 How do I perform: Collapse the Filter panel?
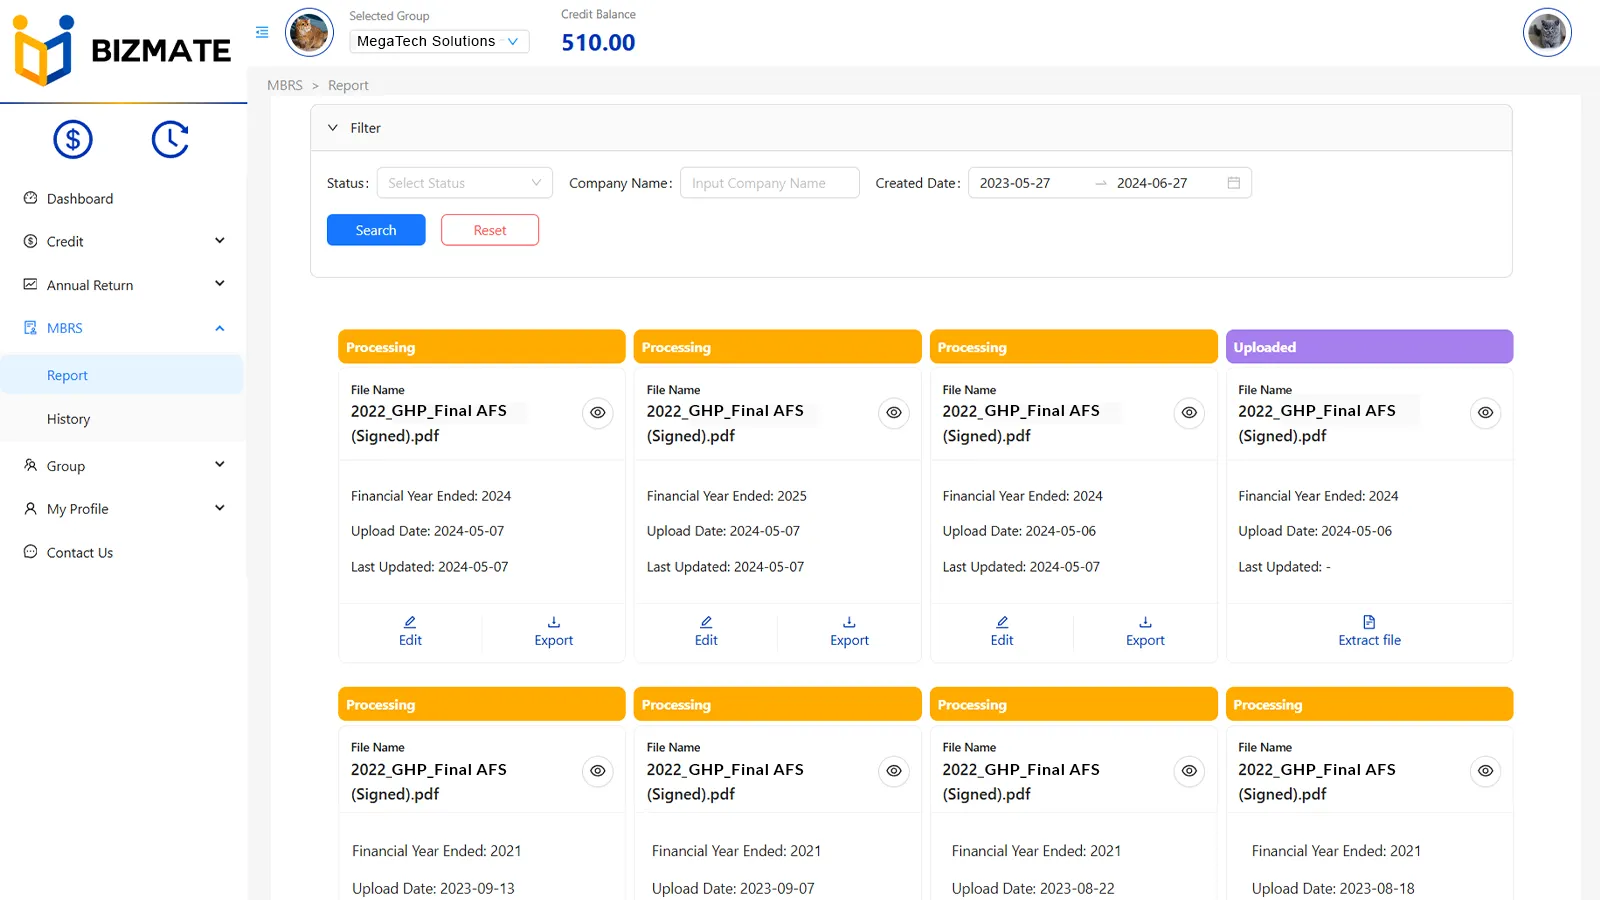(333, 128)
